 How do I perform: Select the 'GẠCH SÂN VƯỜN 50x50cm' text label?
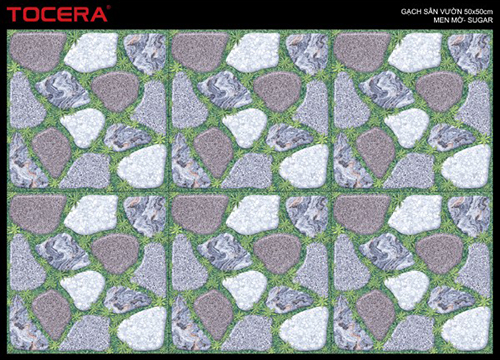[x=446, y=12]
